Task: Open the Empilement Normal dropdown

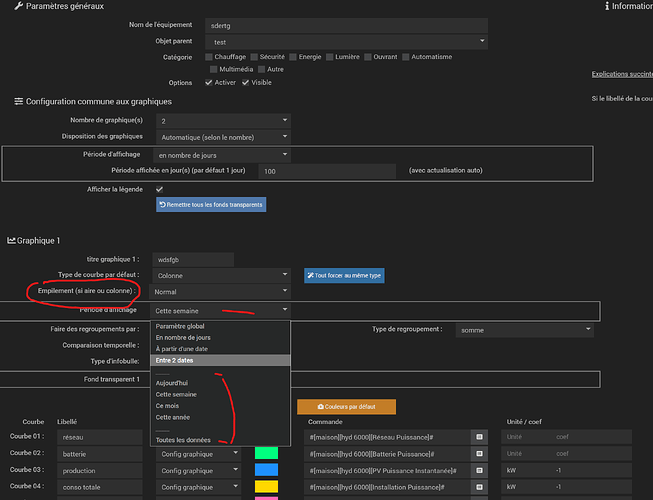Action: (x=221, y=292)
